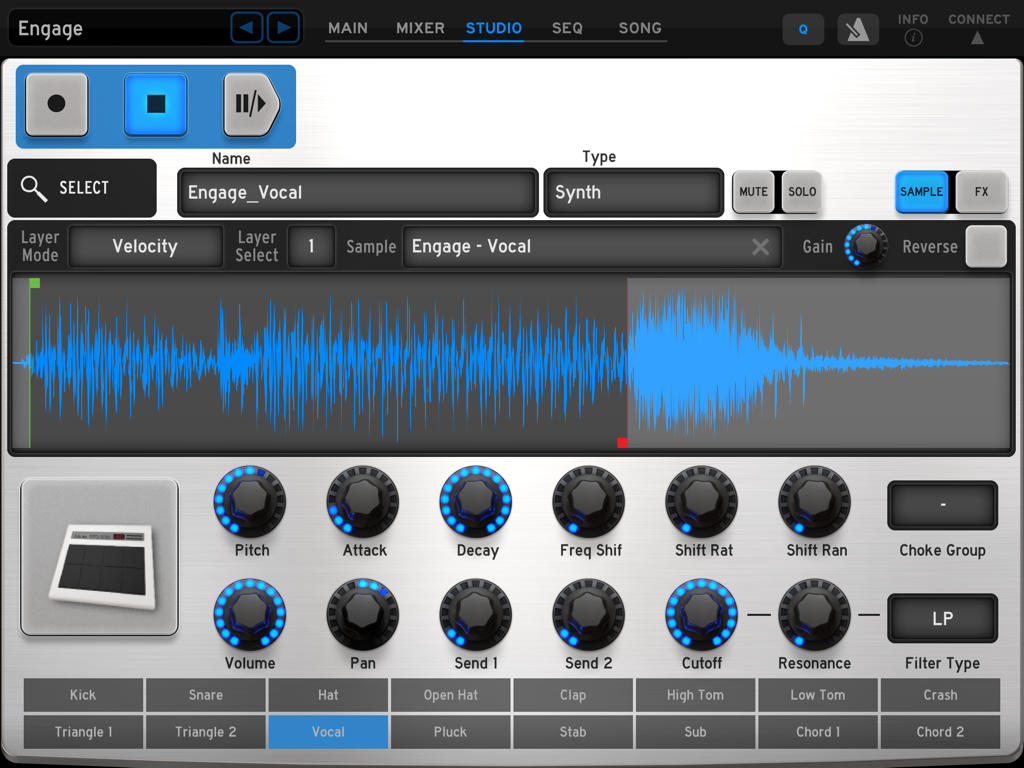The width and height of the screenshot is (1024, 768).
Task: Open the INFO panel
Action: (x=913, y=28)
